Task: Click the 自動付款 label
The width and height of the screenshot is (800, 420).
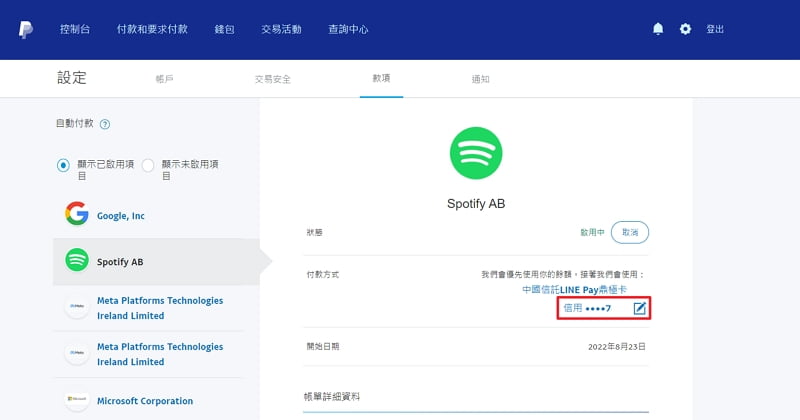Action: [x=74, y=123]
